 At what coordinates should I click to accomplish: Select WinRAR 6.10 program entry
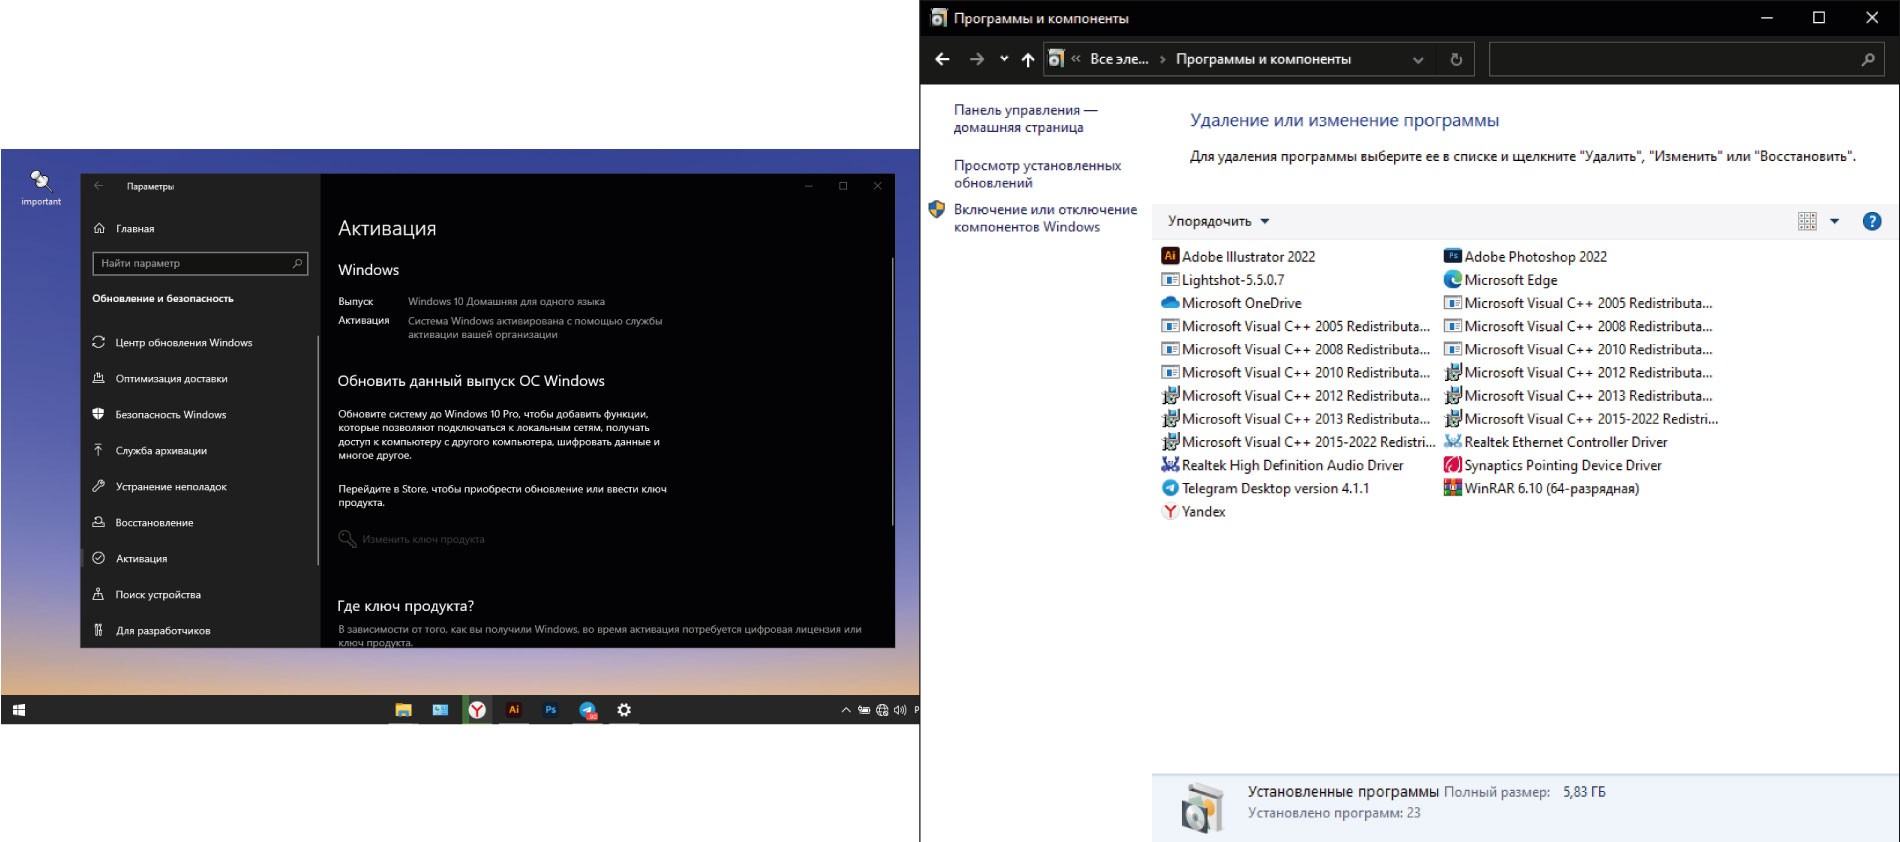1541,488
